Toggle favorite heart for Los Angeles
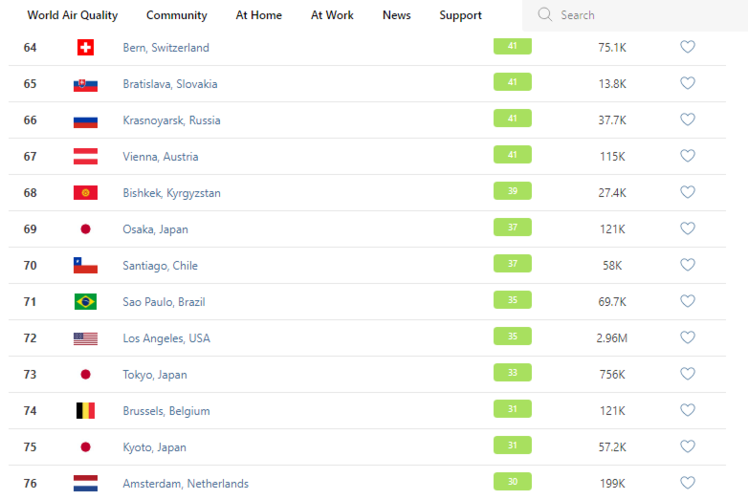748x500 pixels. pos(687,338)
